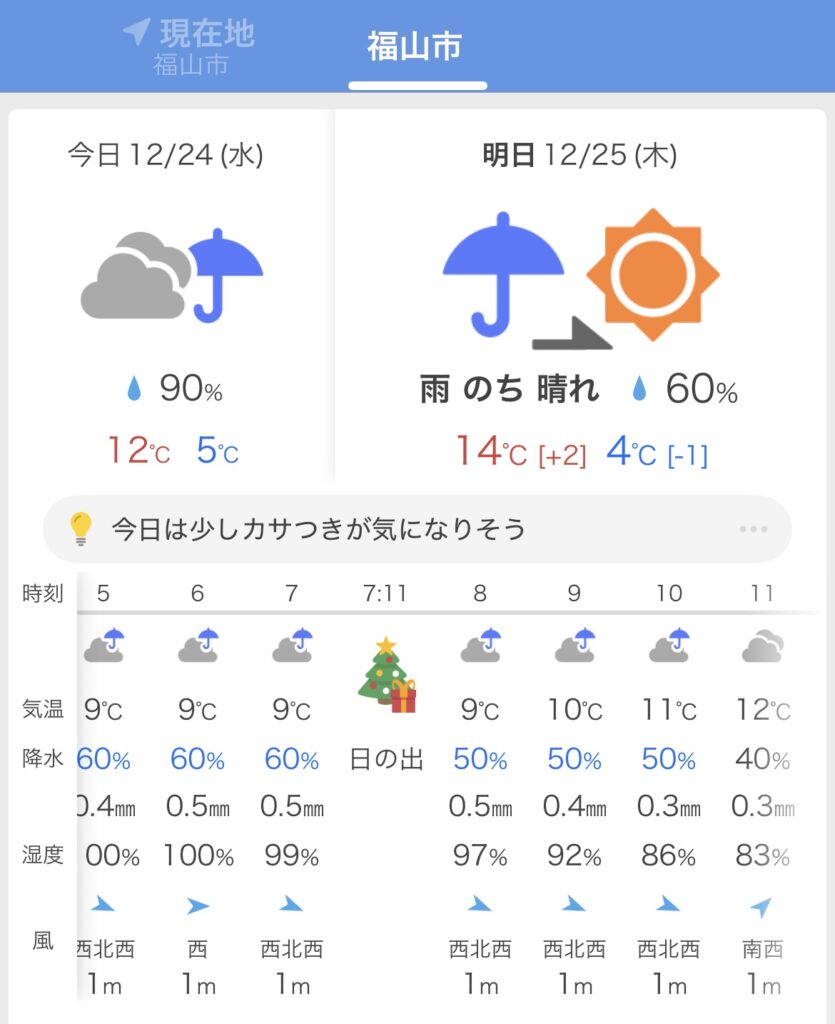Tap today's 90% rain chance indicator
The height and width of the screenshot is (1024, 835).
tap(174, 390)
